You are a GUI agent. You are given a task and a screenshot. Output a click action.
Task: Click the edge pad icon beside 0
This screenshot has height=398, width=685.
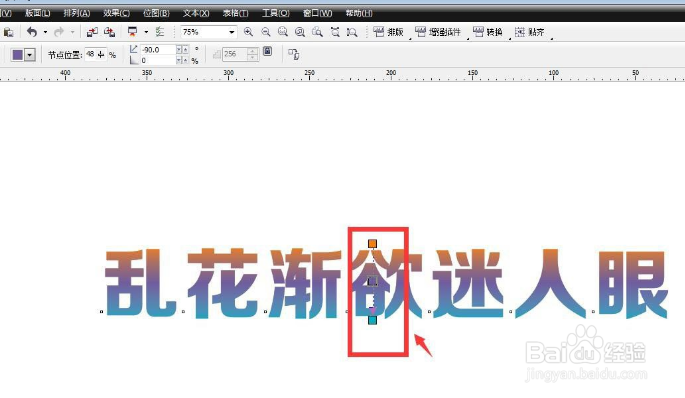(x=134, y=60)
